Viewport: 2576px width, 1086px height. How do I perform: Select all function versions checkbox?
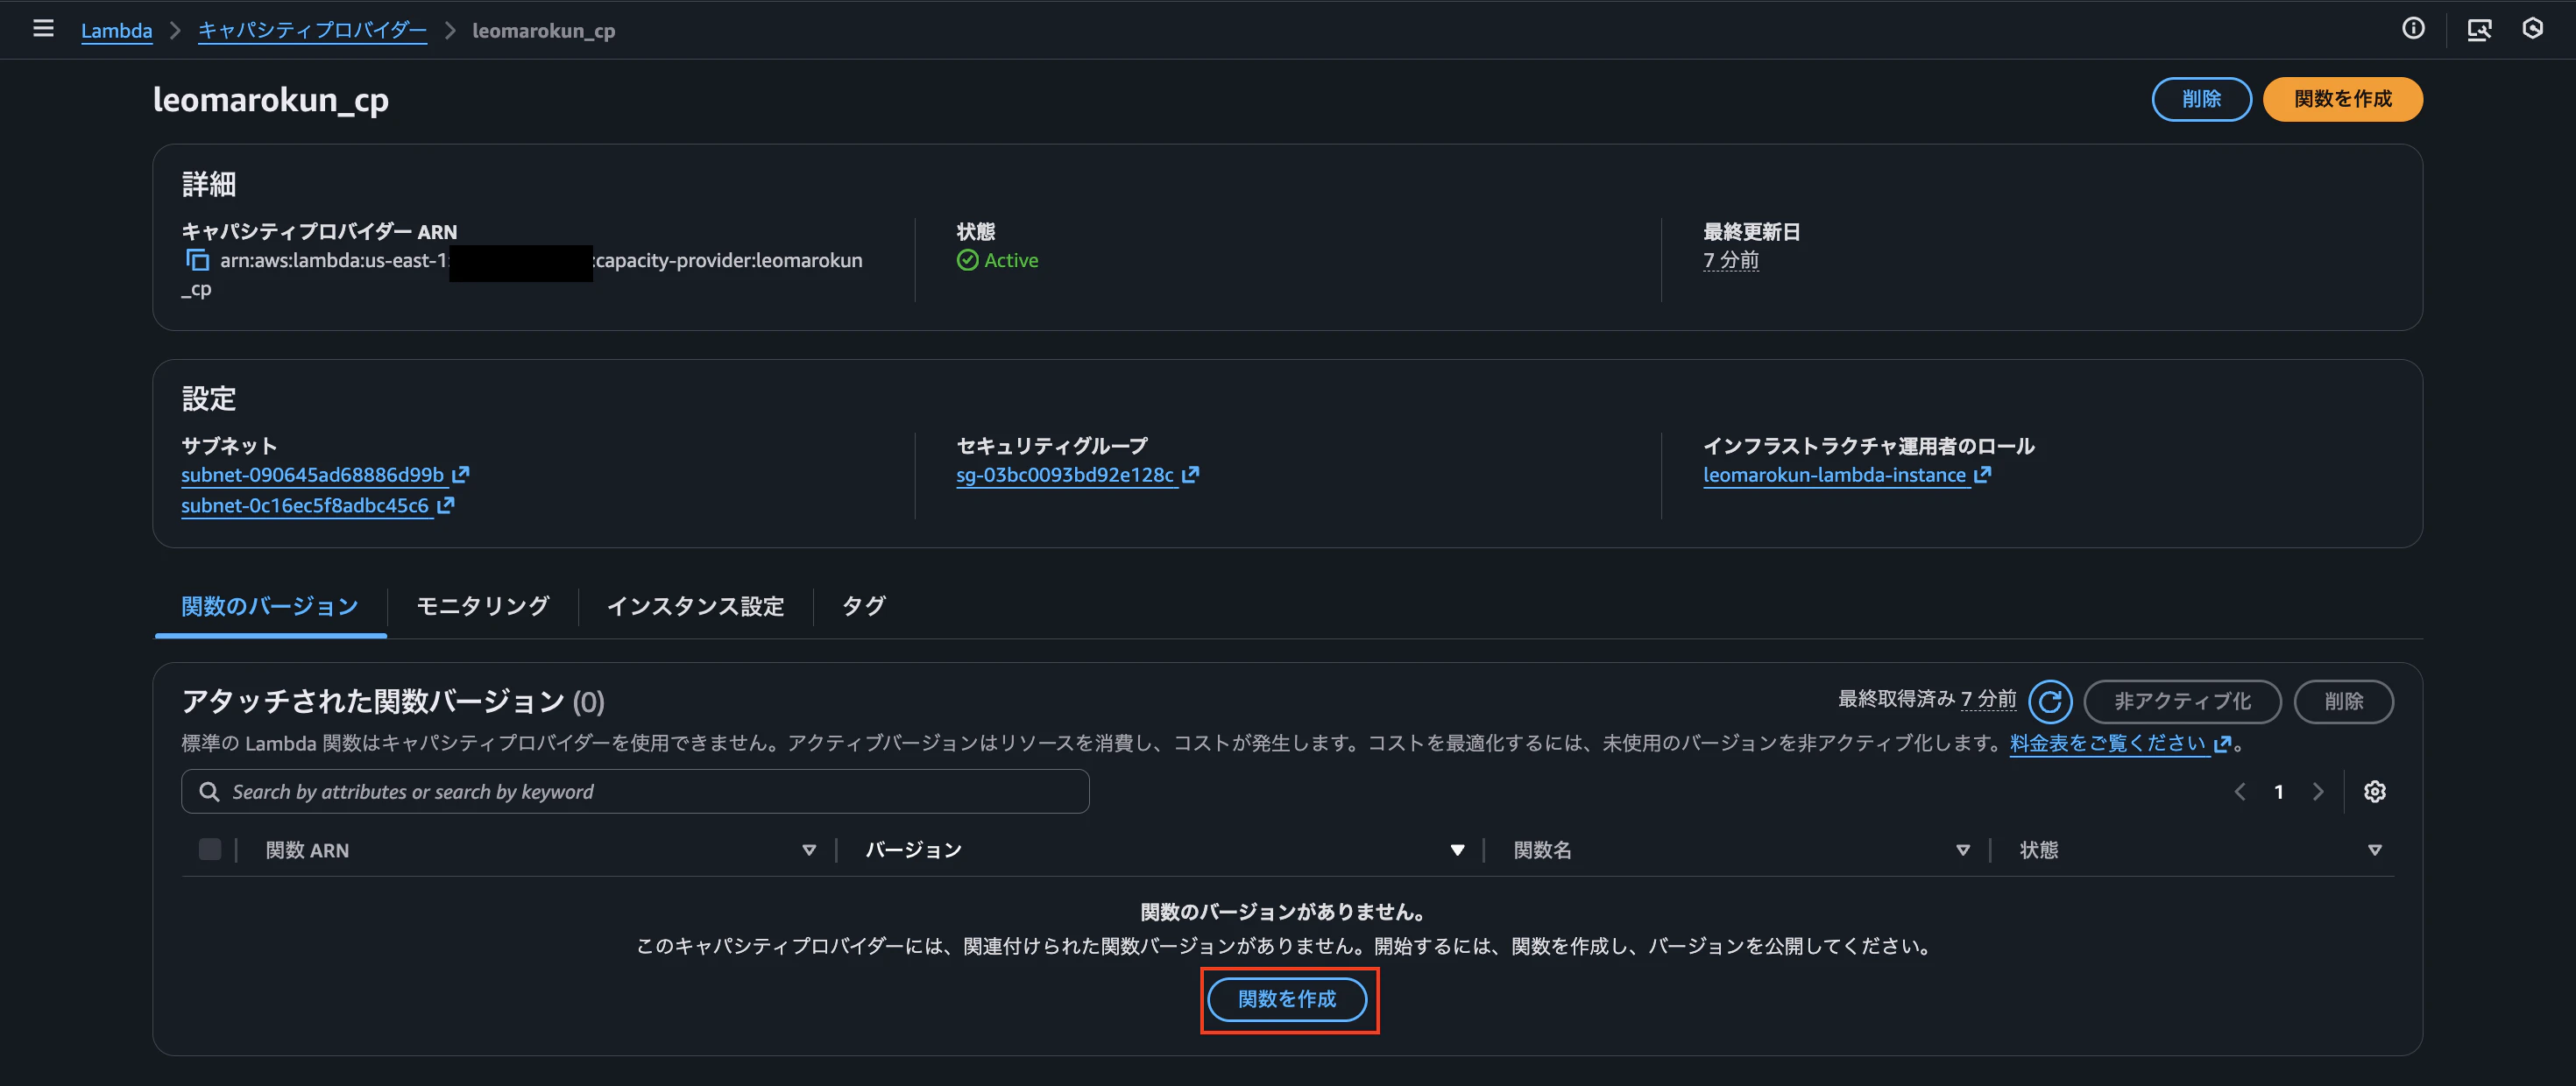point(210,850)
